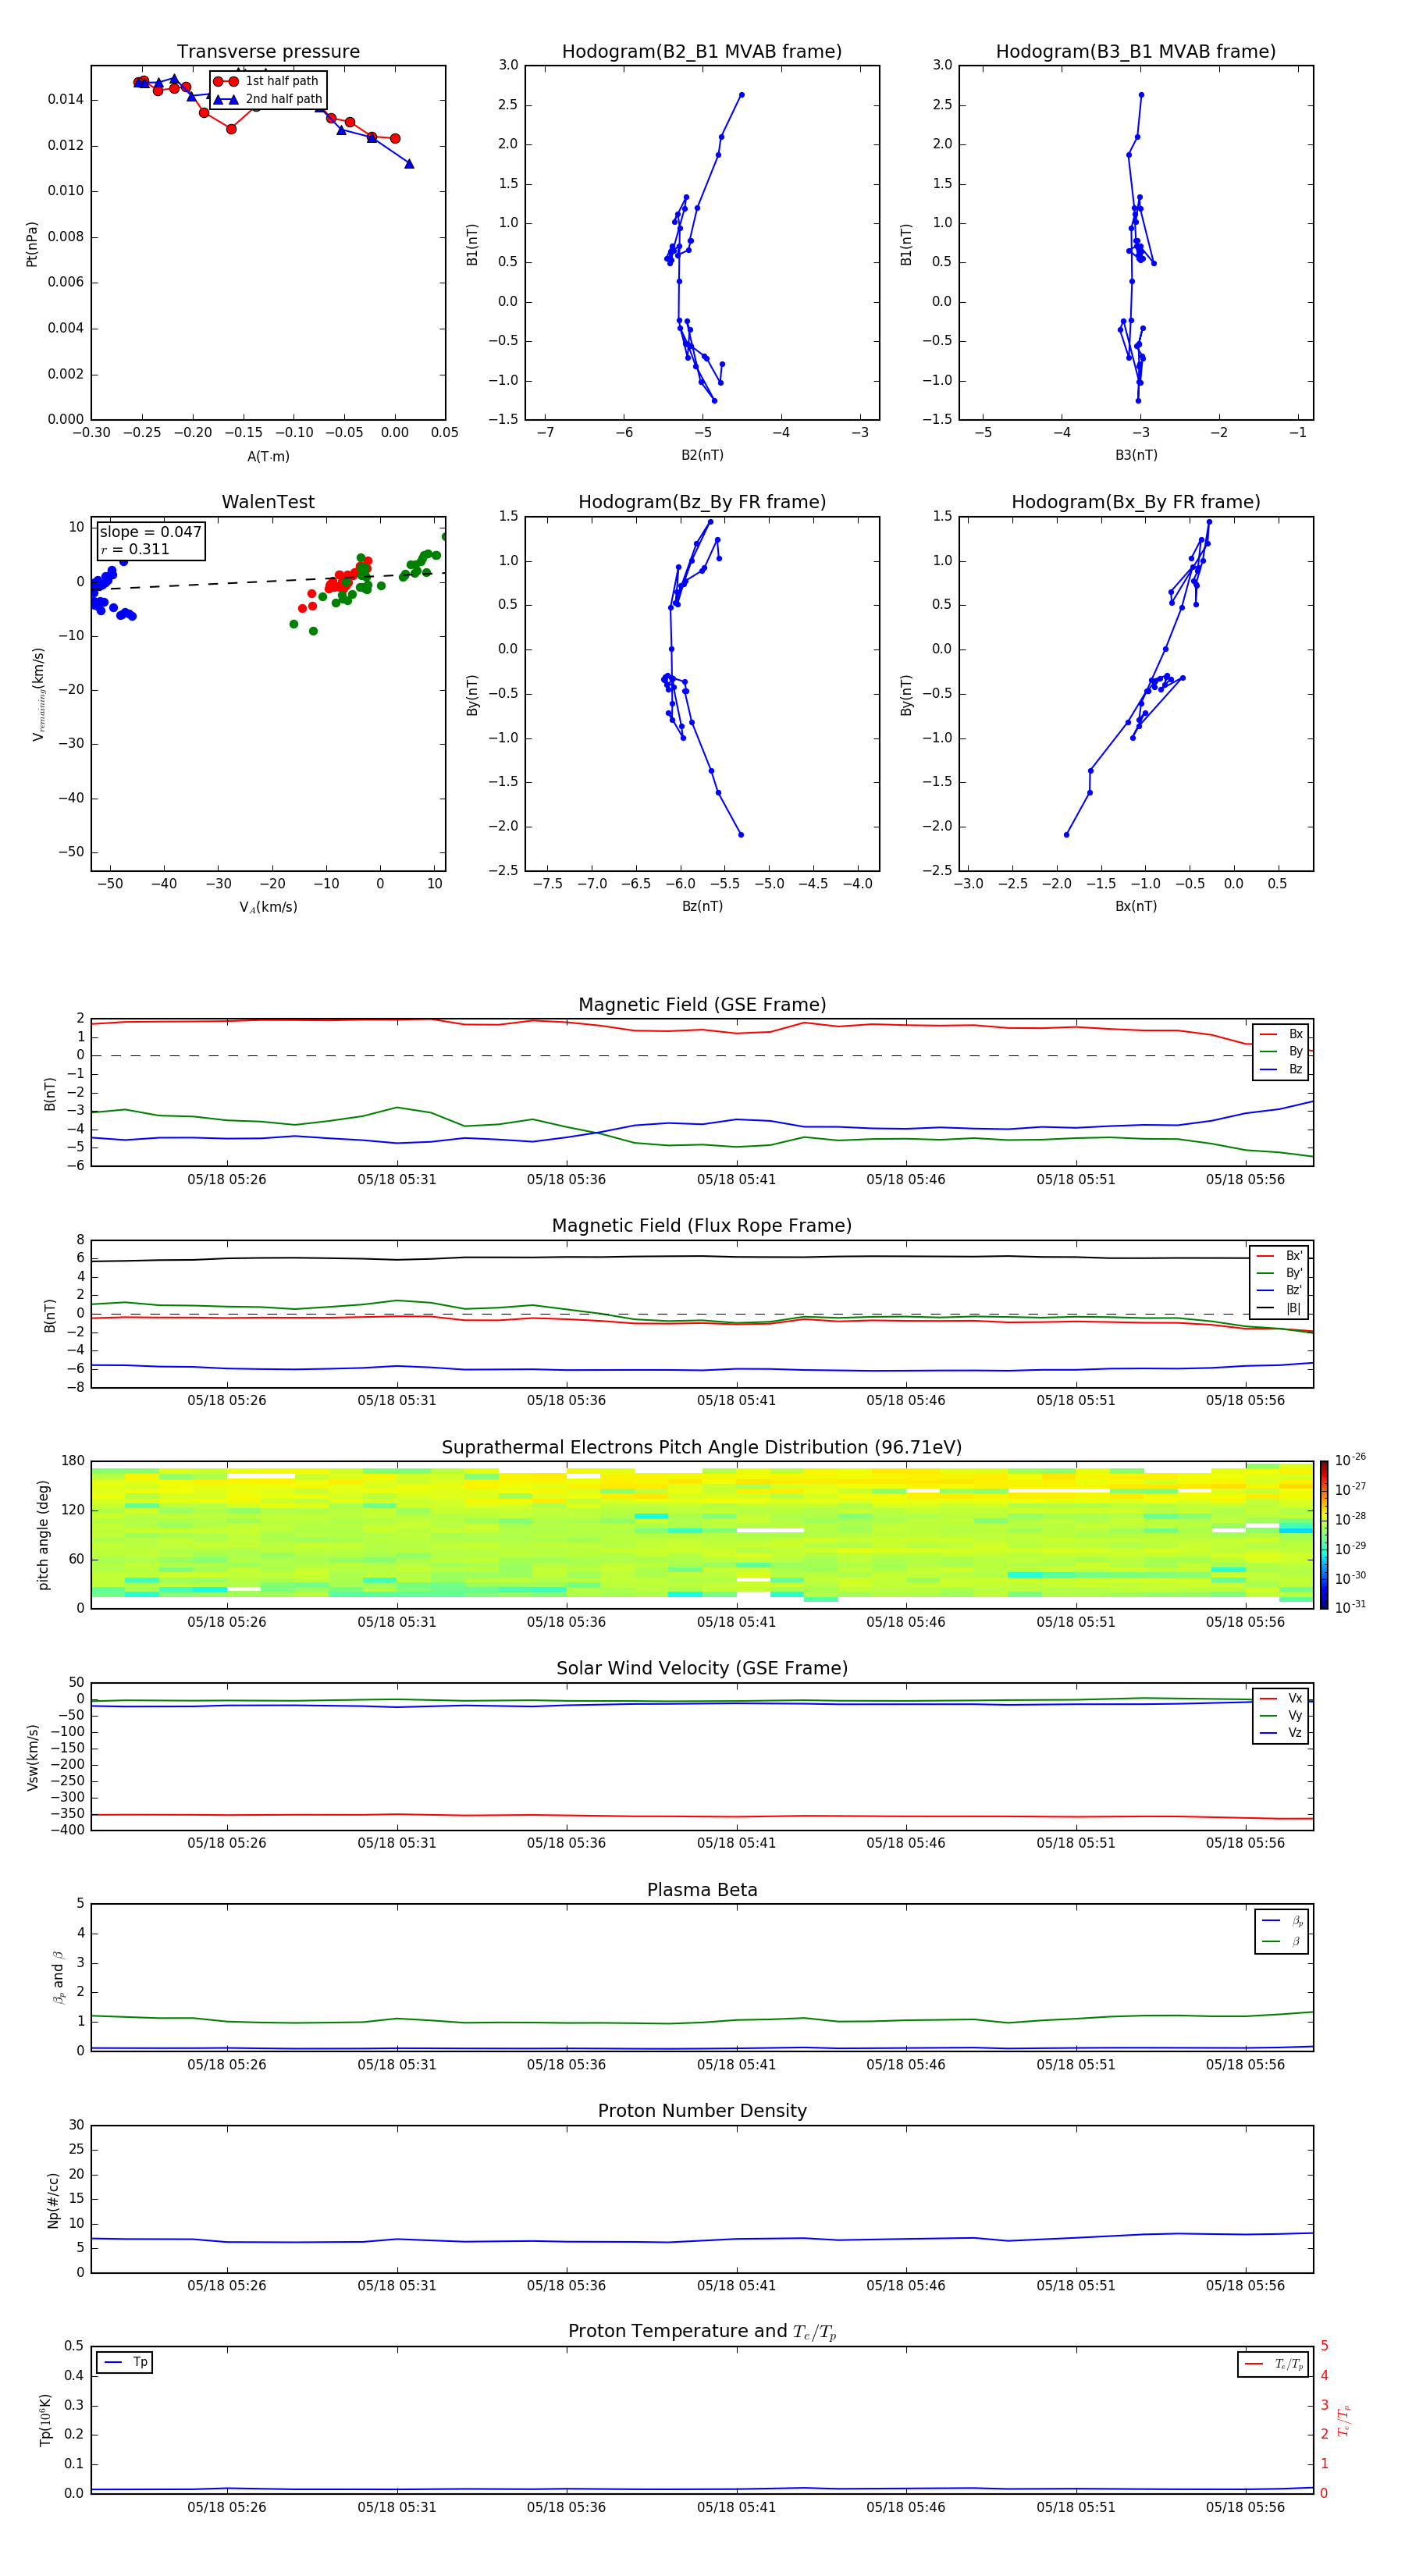The height and width of the screenshot is (2576, 1405).
Task: Click the Vsw(km/s) y-axis label
Action: click(x=32, y=1758)
